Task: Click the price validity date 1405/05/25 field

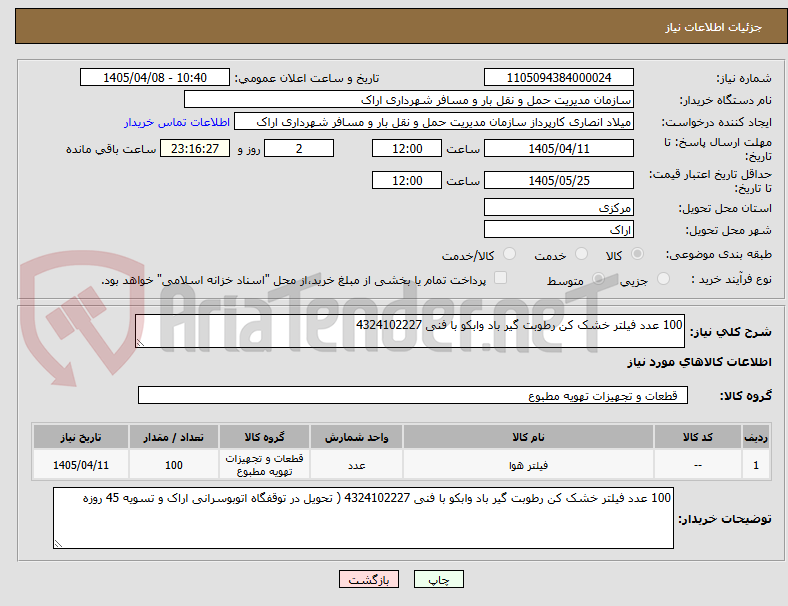Action: coord(558,180)
